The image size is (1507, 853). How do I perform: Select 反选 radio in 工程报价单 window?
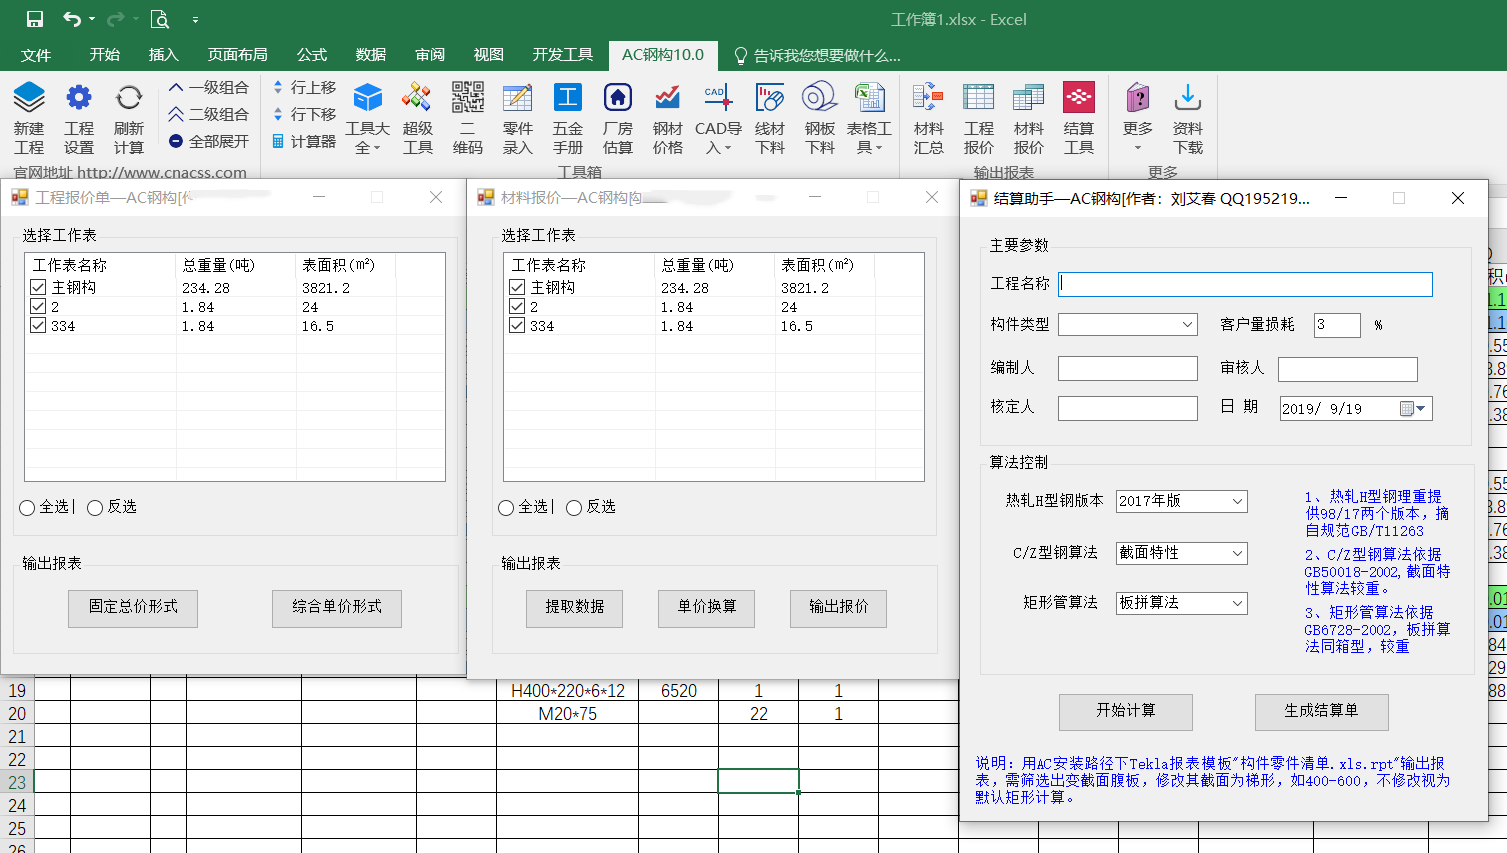click(x=95, y=508)
